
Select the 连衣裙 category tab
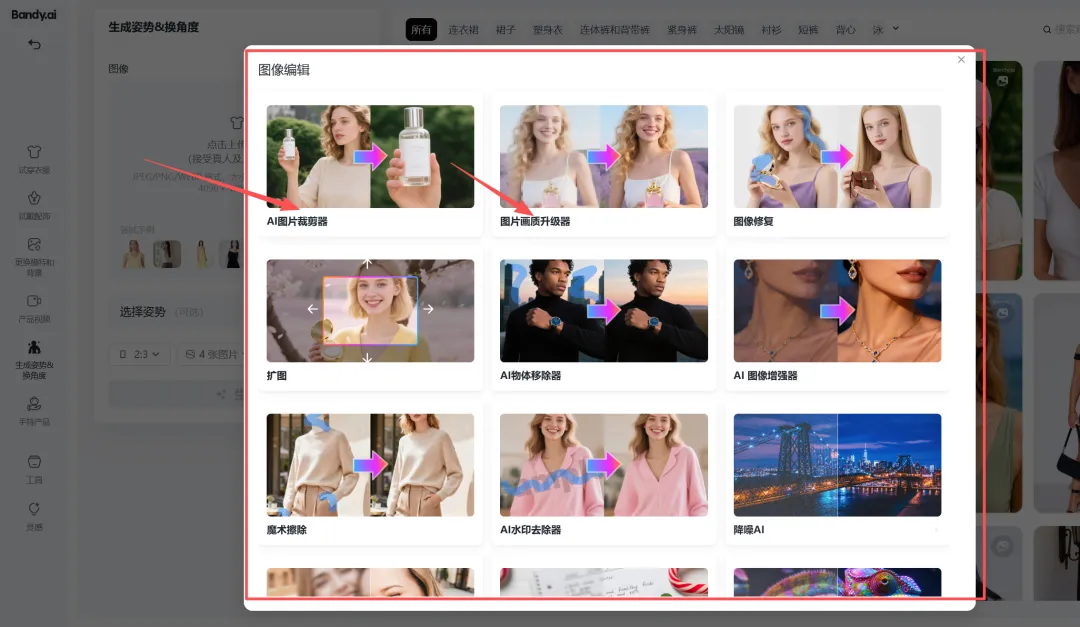[463, 30]
